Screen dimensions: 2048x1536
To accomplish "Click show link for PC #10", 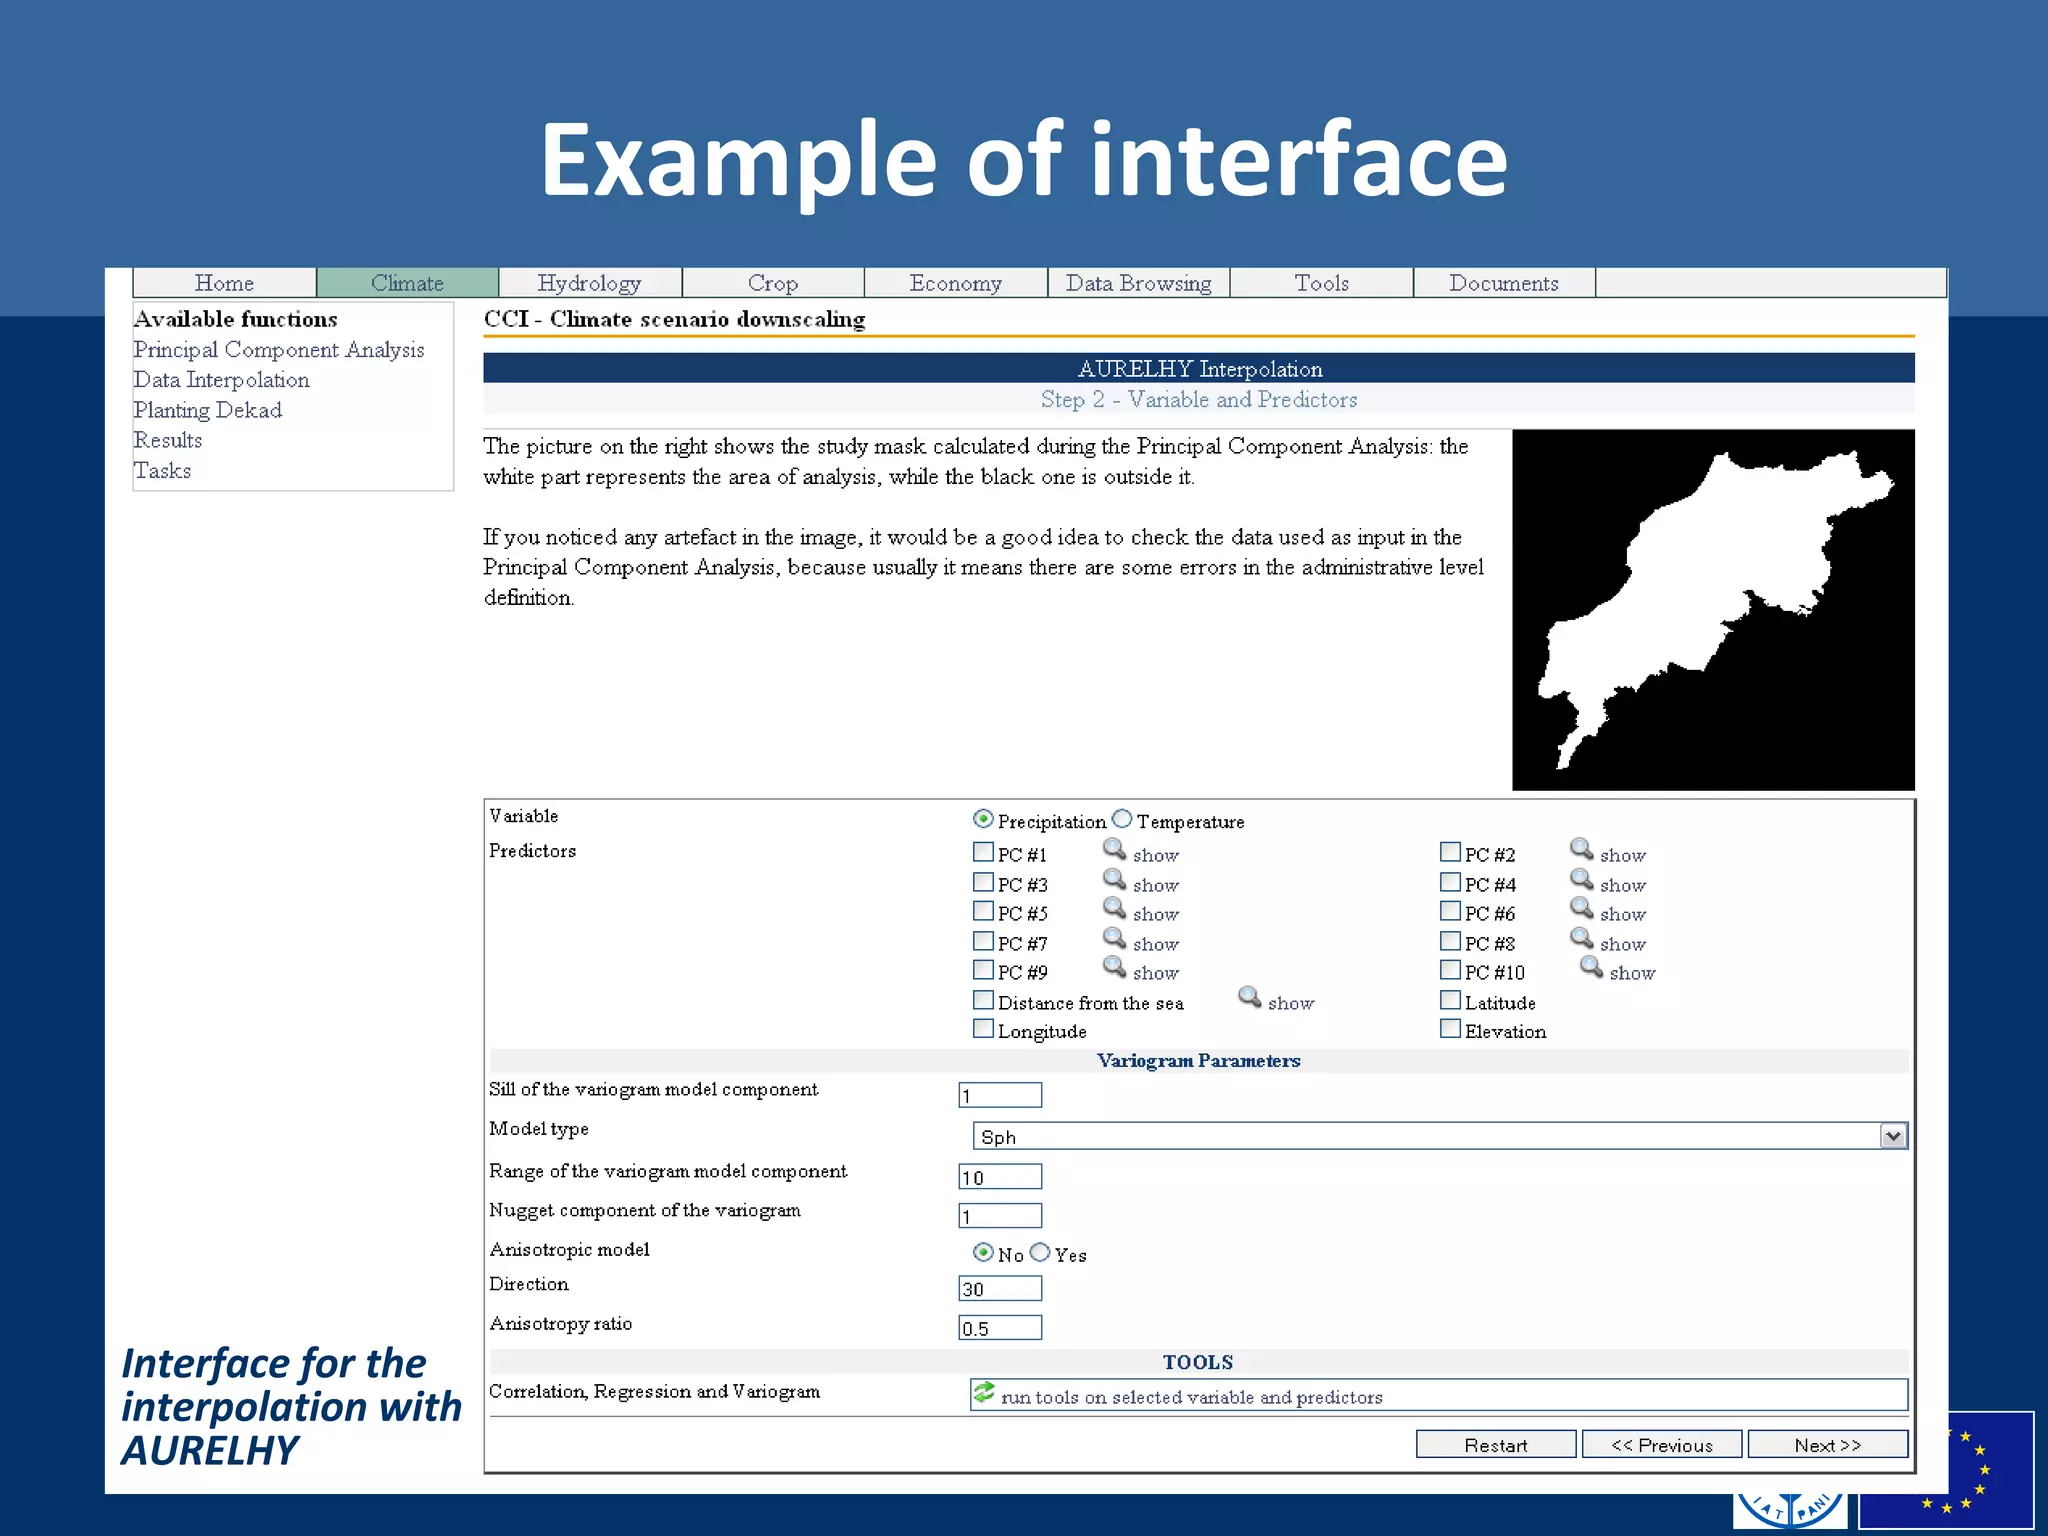I will point(1632,973).
